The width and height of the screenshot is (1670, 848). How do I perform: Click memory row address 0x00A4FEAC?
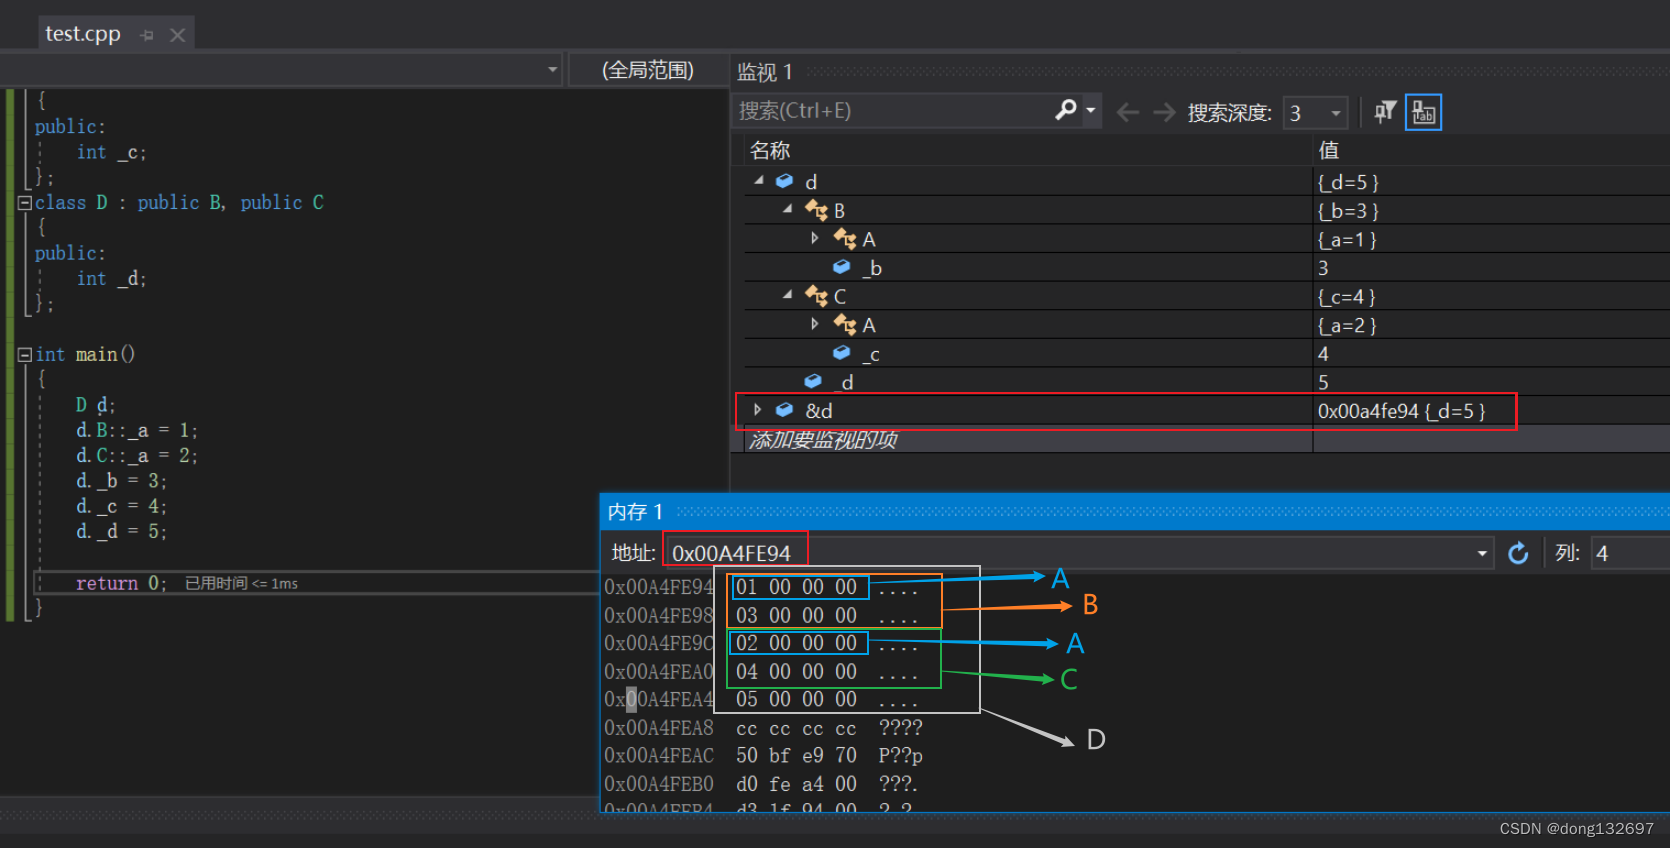(x=659, y=755)
